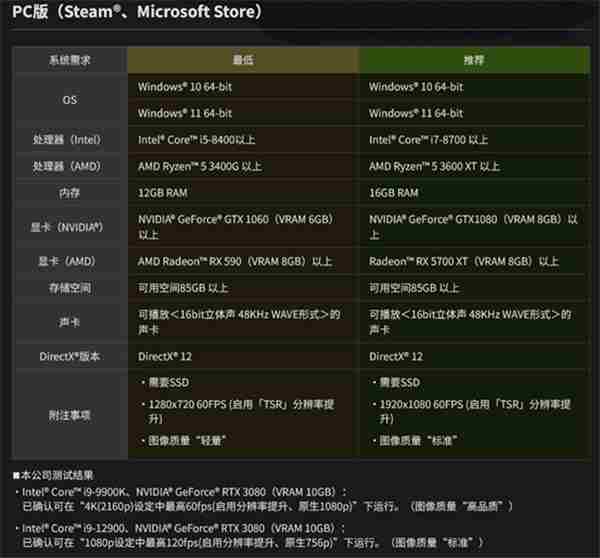Viewport: 600px width, 558px height.
Task: Click the 图像质量 "标准" bullet in 推荐 column
Action: (x=415, y=441)
